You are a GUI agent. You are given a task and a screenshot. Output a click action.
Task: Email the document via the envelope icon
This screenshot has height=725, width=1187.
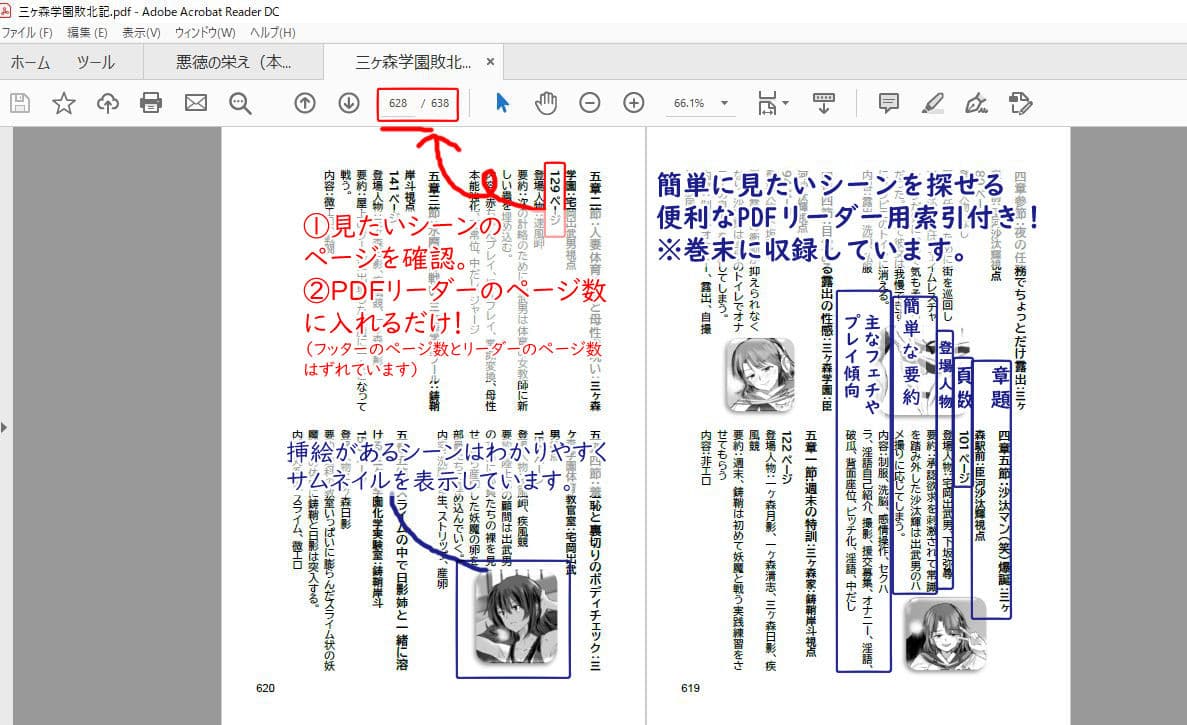195,103
